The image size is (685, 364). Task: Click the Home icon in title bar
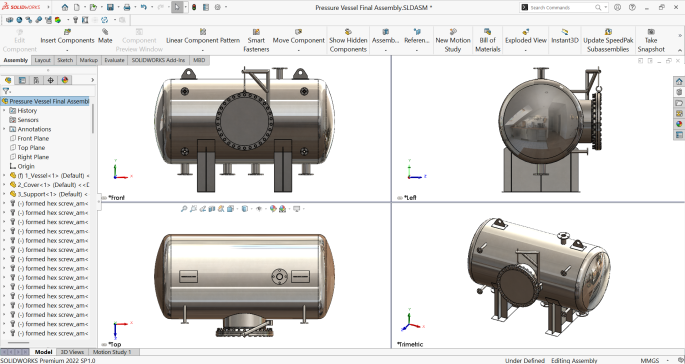65,7
